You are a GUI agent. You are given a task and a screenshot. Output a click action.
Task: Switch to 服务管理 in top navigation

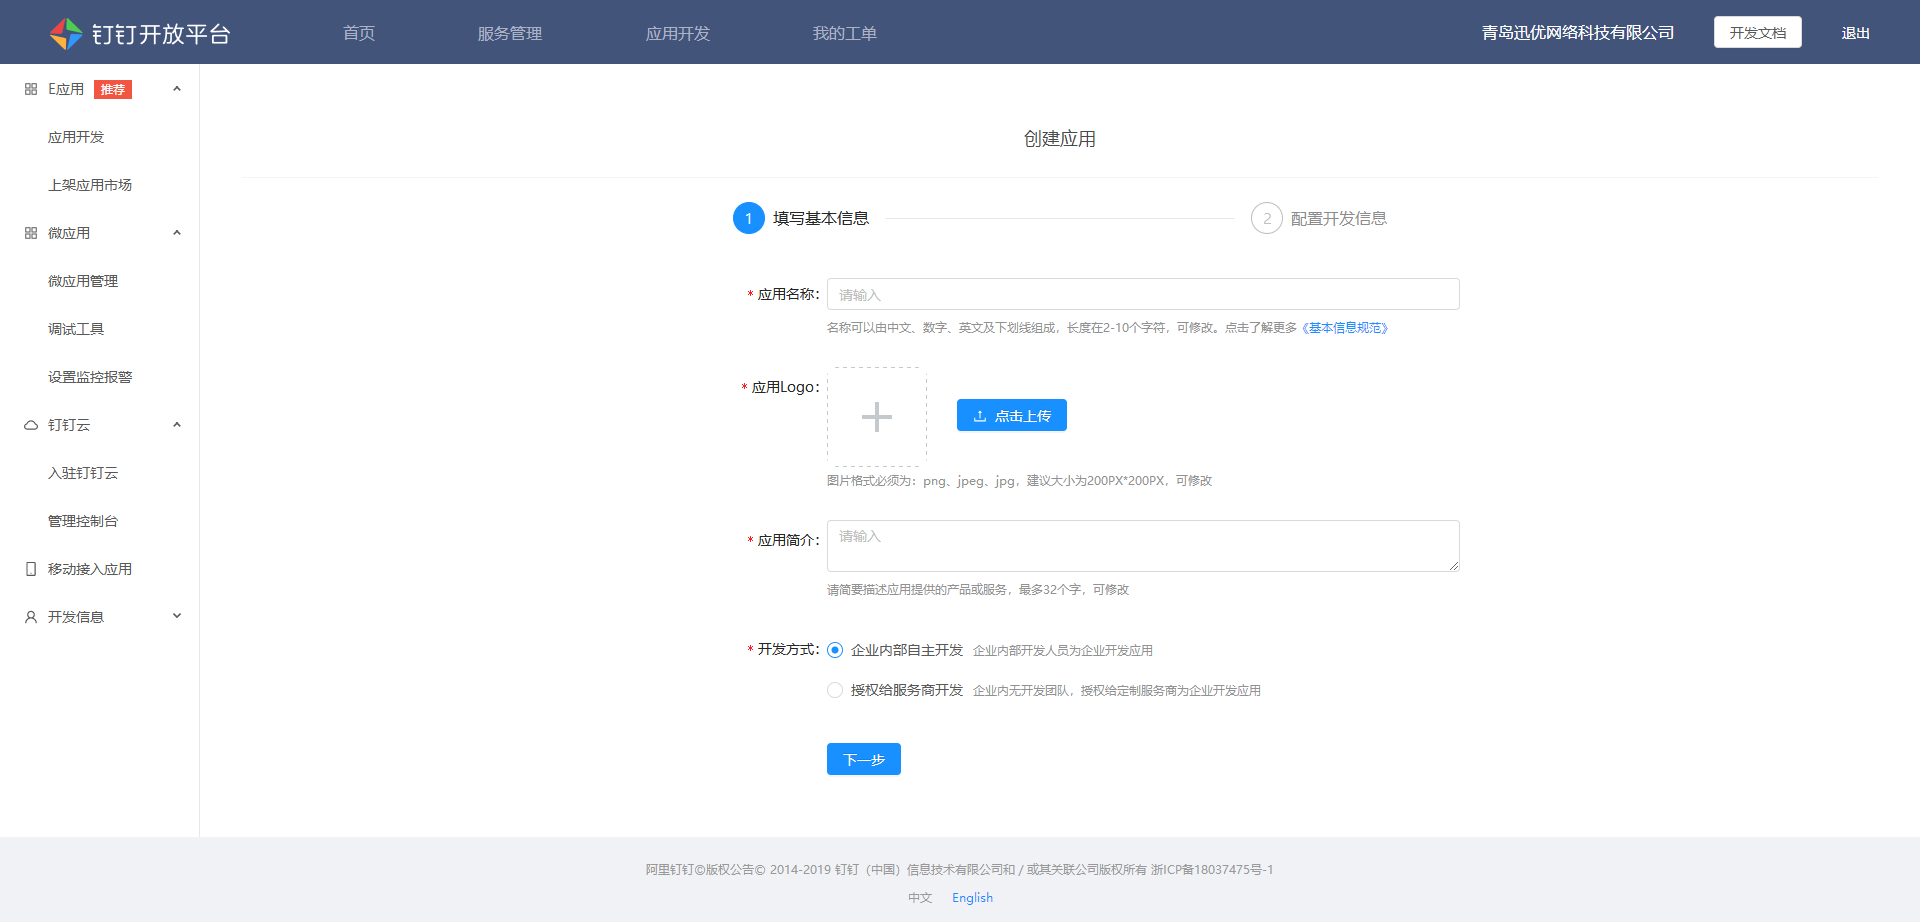click(510, 32)
